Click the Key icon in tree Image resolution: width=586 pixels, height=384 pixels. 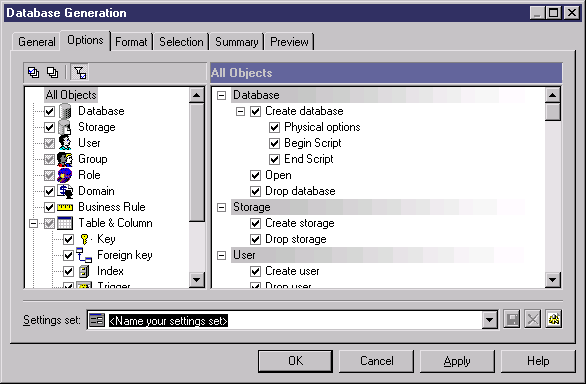click(x=85, y=239)
